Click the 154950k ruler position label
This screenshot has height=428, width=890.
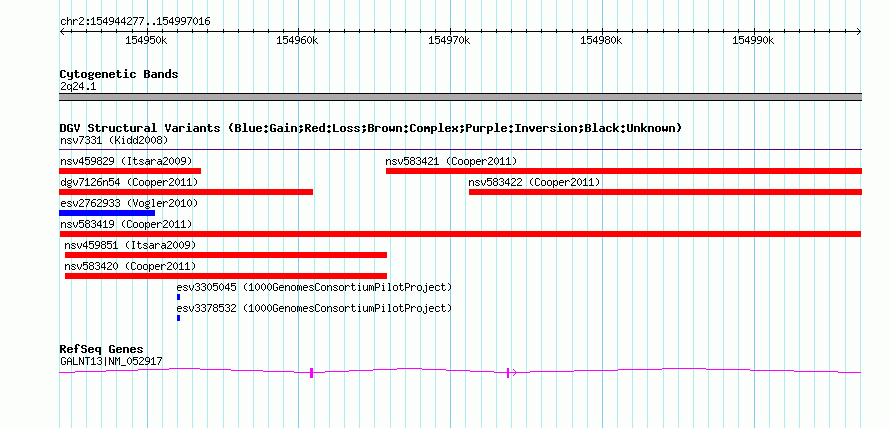point(146,40)
